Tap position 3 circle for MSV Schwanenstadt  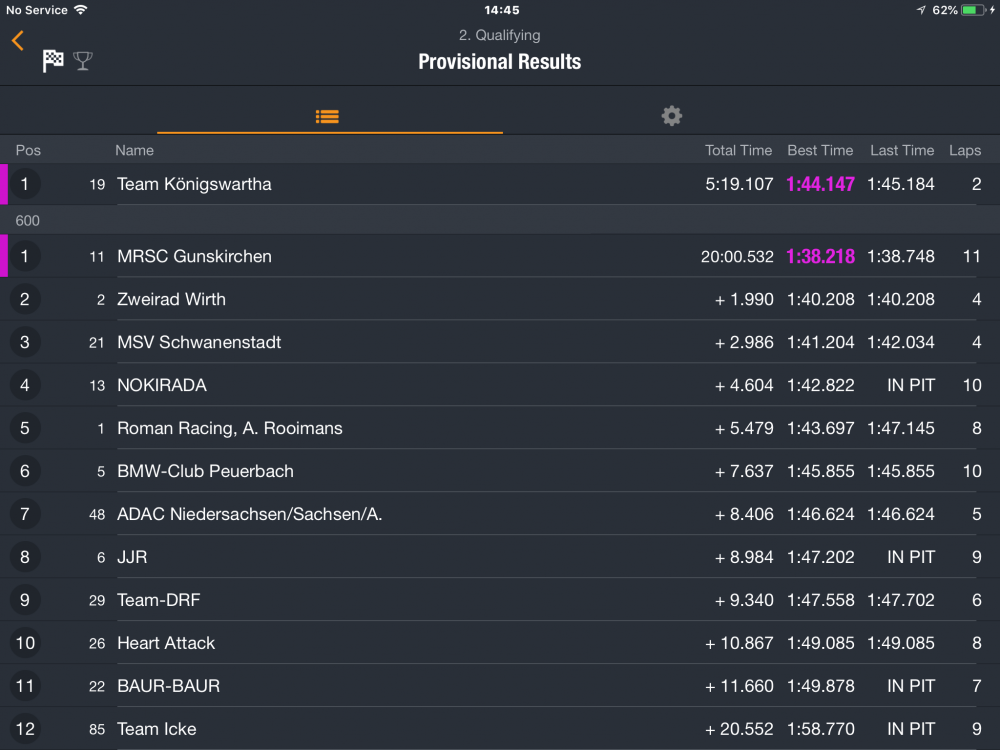click(25, 342)
